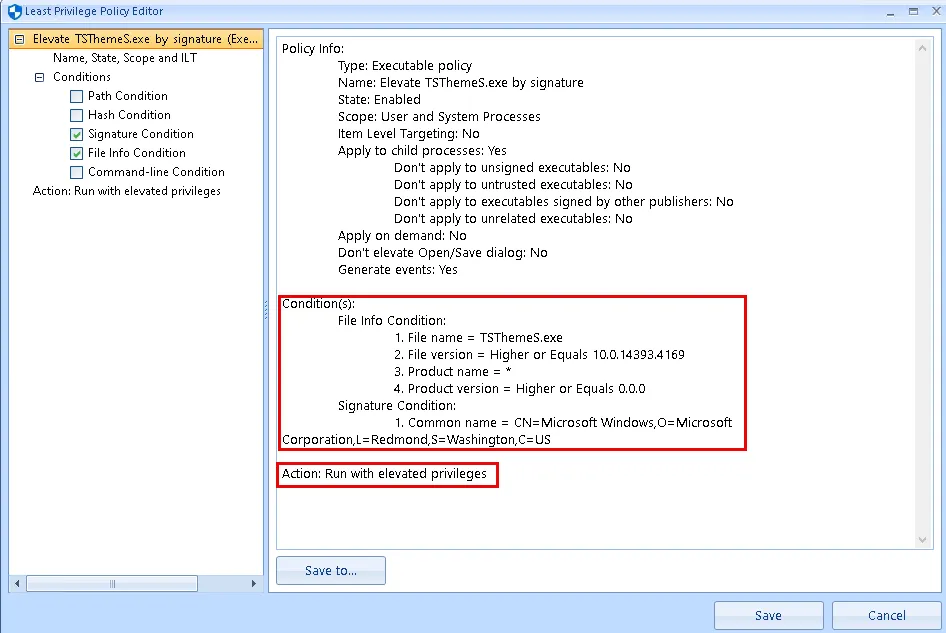946x633 pixels.
Task: Click the tree panel's left scroll arrow
Action: click(17, 583)
